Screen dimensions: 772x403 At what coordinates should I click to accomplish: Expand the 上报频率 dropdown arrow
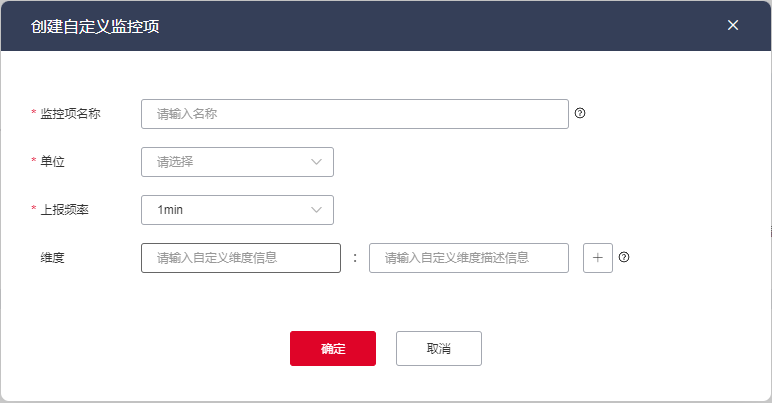317,210
